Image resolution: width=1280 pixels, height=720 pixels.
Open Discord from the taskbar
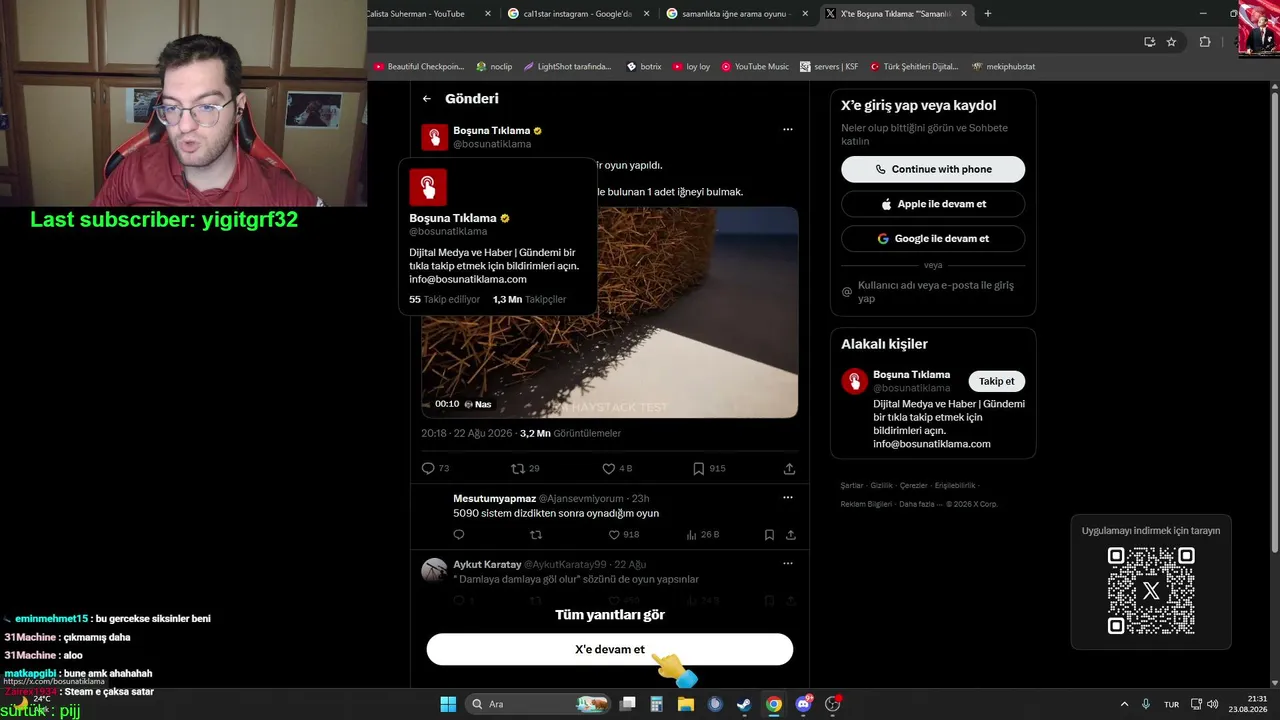(803, 704)
